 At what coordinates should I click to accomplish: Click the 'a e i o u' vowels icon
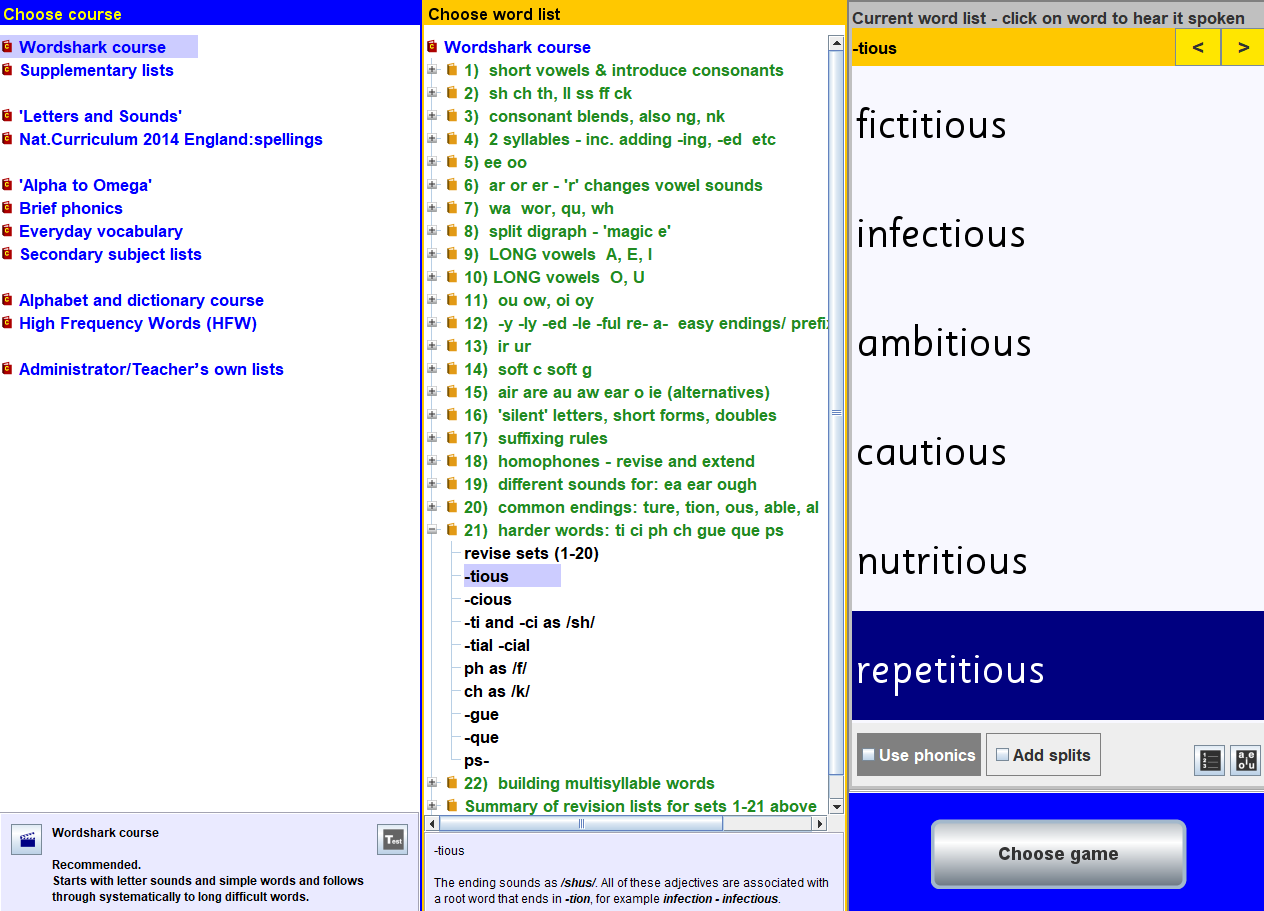click(1245, 760)
